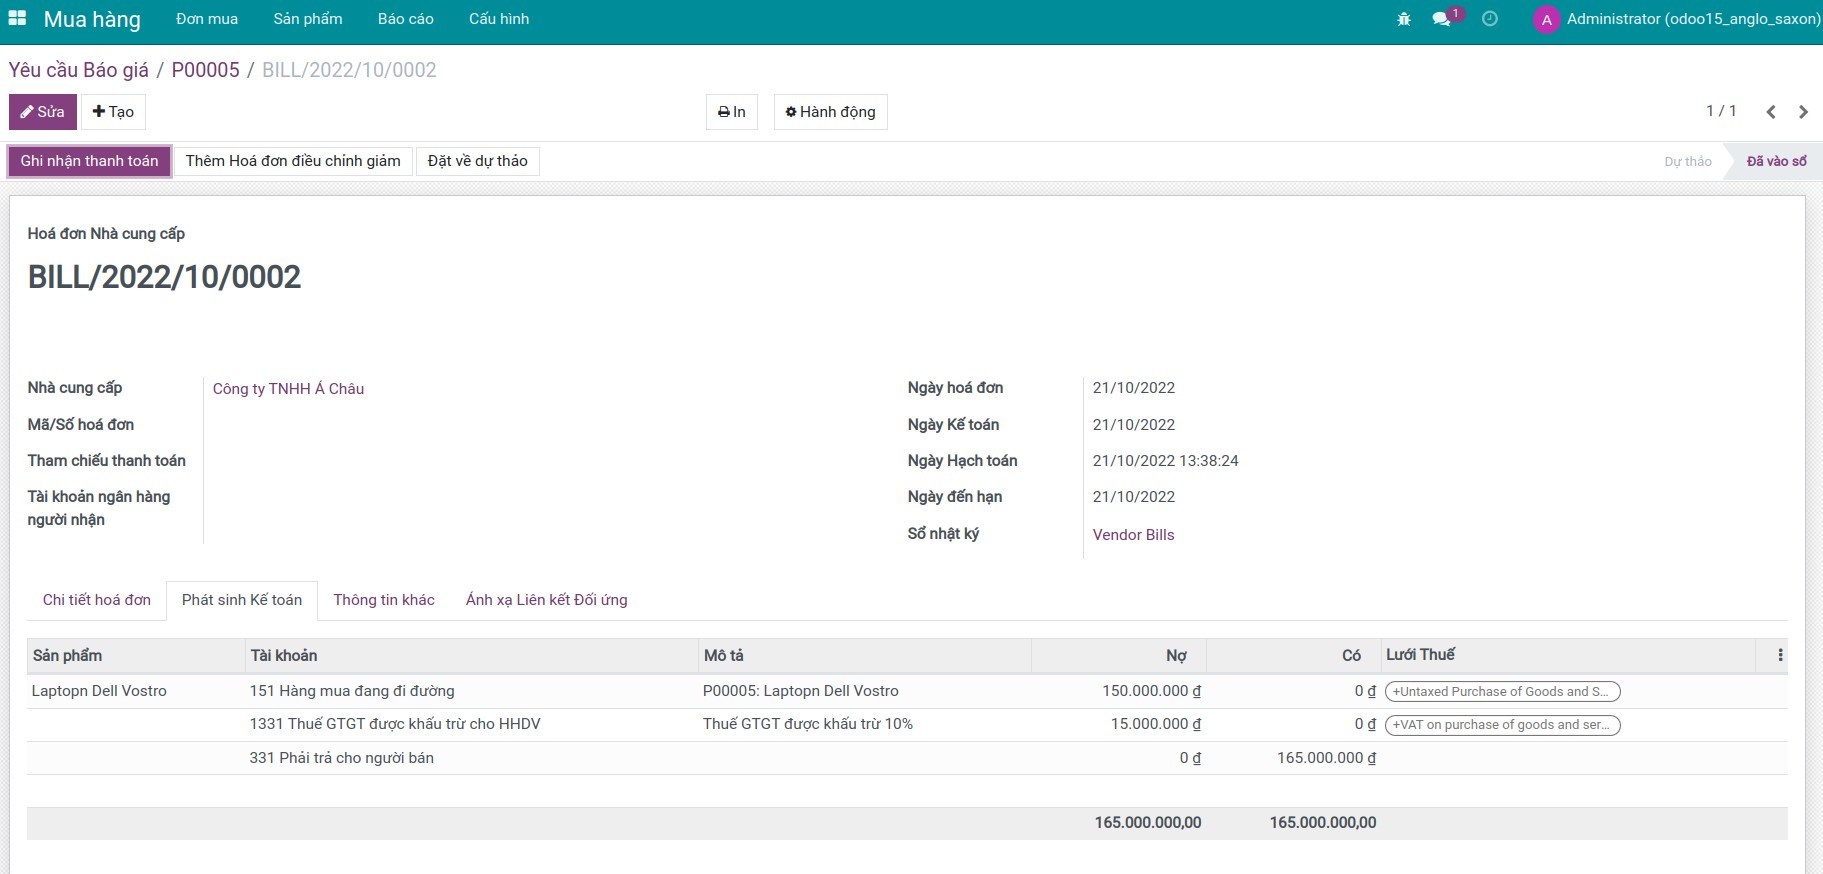Open the Báo cáo menu
1823x874 pixels.
tap(405, 19)
